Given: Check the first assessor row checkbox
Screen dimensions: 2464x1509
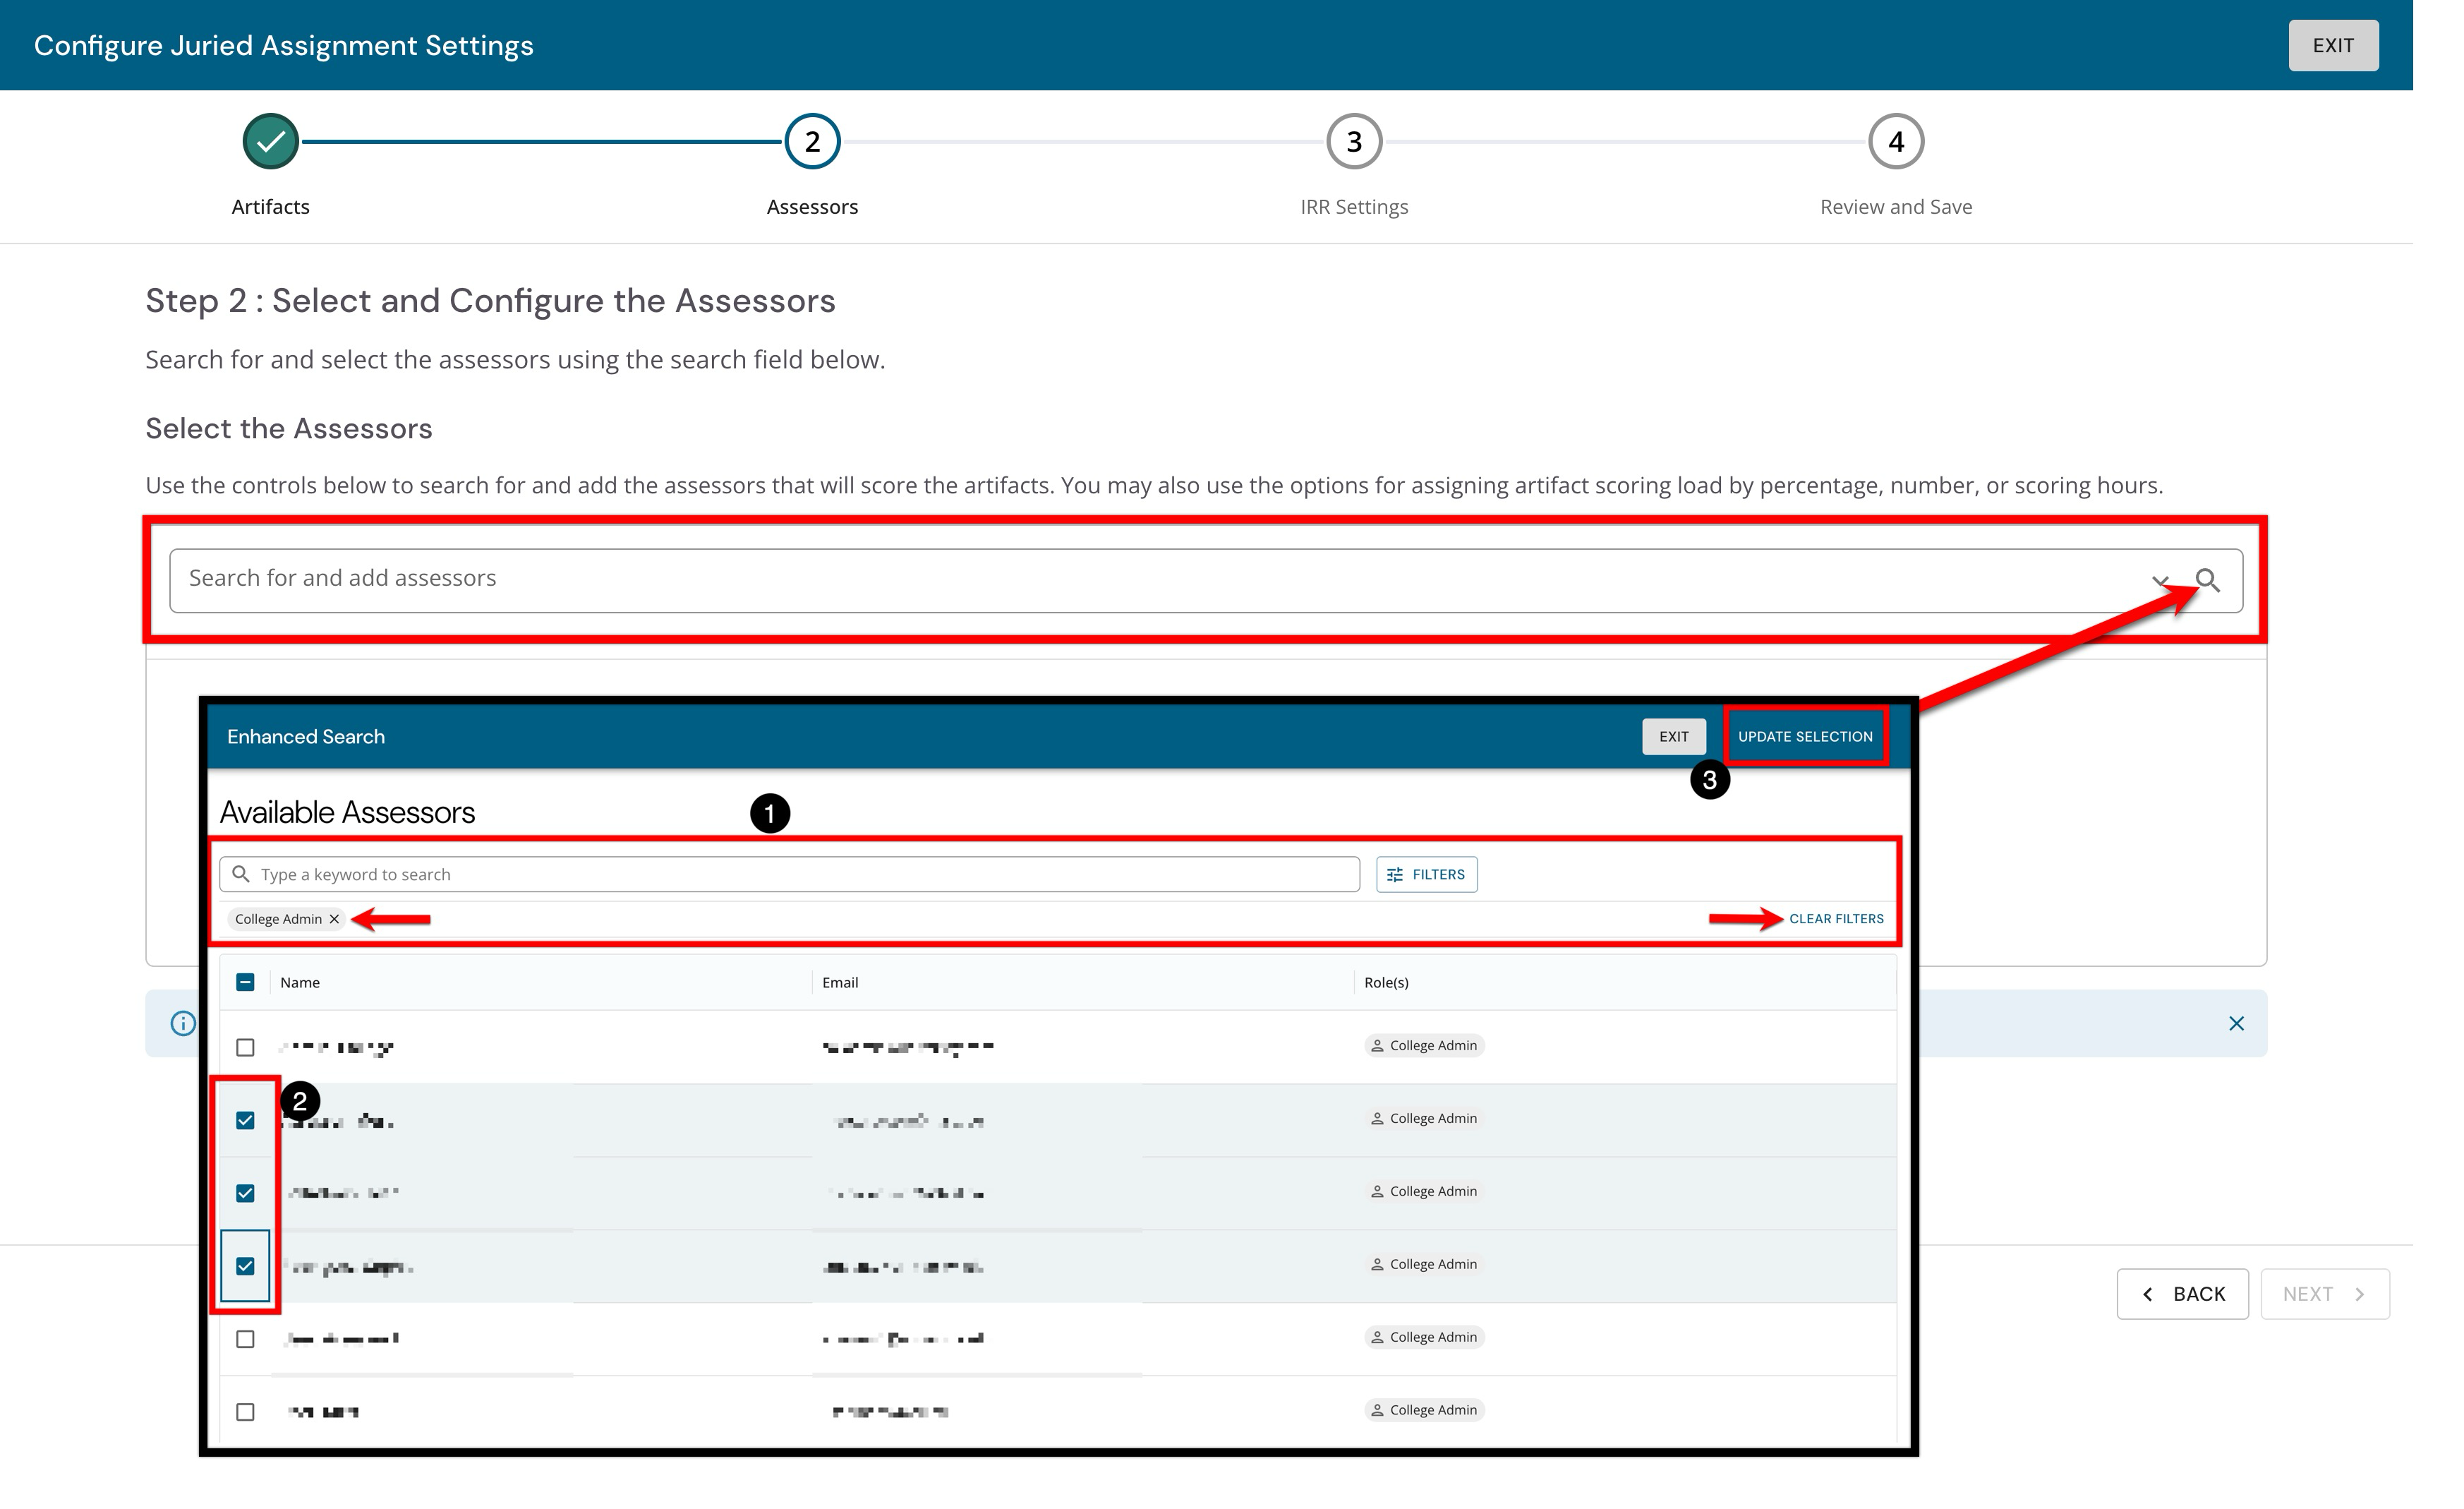Looking at the screenshot, I should 245,1047.
